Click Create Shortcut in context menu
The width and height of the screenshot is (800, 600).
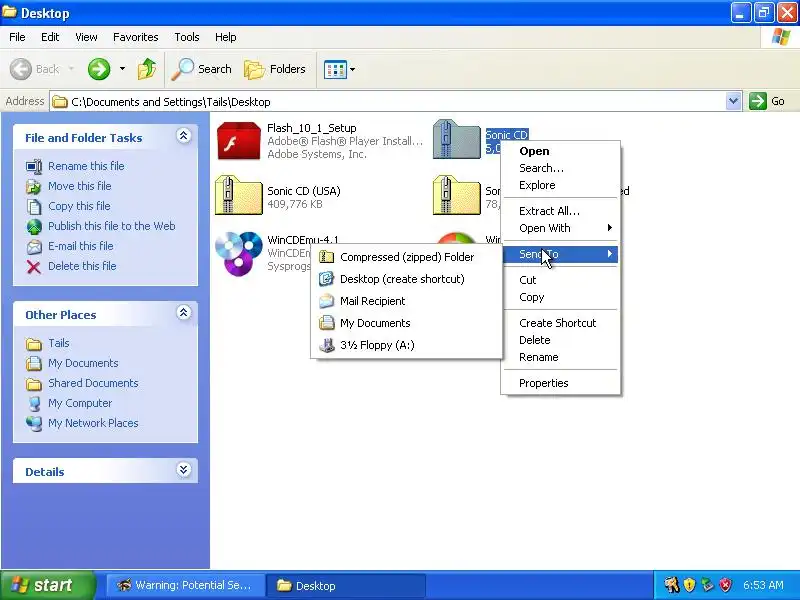pos(560,323)
